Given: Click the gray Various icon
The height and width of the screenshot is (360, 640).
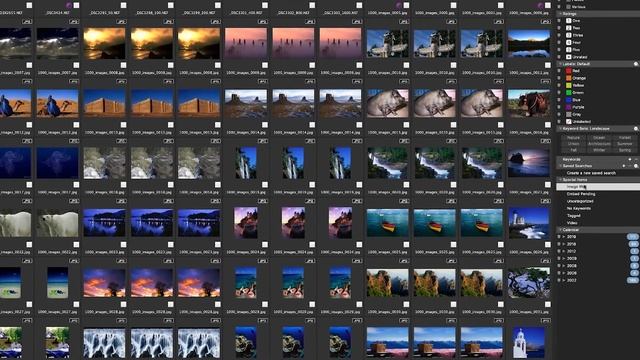Looking at the screenshot, I should tap(569, 7).
